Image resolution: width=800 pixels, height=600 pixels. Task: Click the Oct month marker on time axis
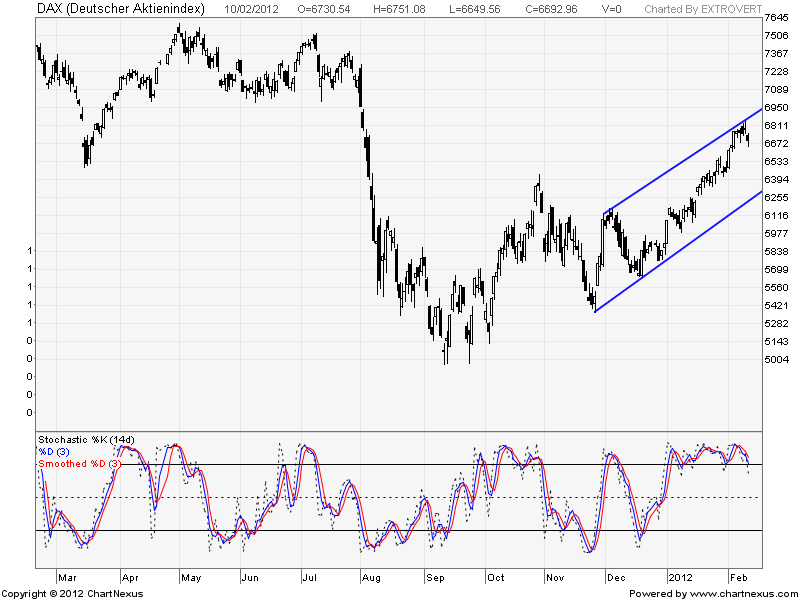pos(495,577)
